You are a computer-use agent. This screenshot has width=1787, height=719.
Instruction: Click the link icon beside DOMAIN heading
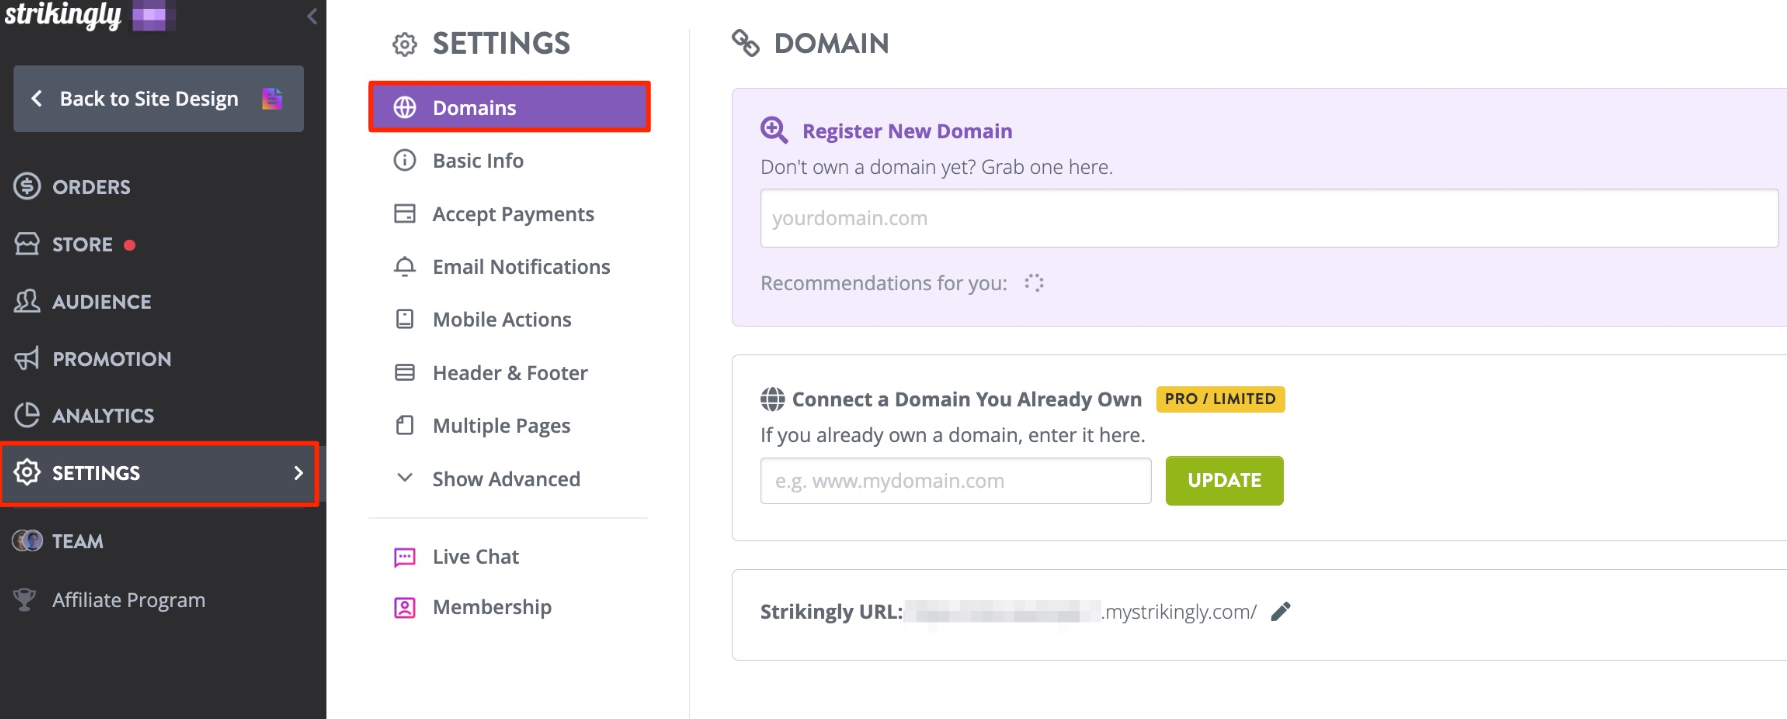pos(746,43)
